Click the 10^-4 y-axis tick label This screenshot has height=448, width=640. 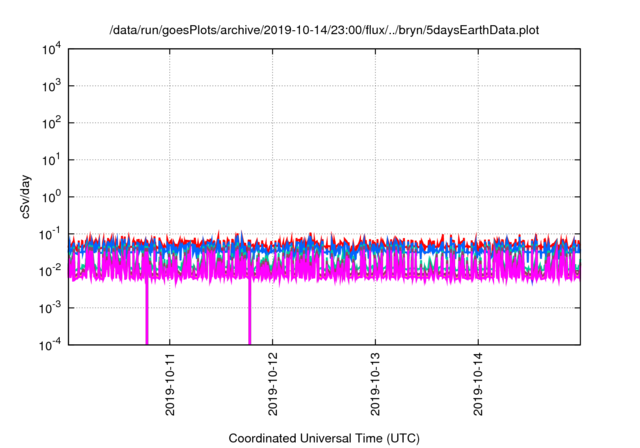pyautogui.click(x=50, y=346)
